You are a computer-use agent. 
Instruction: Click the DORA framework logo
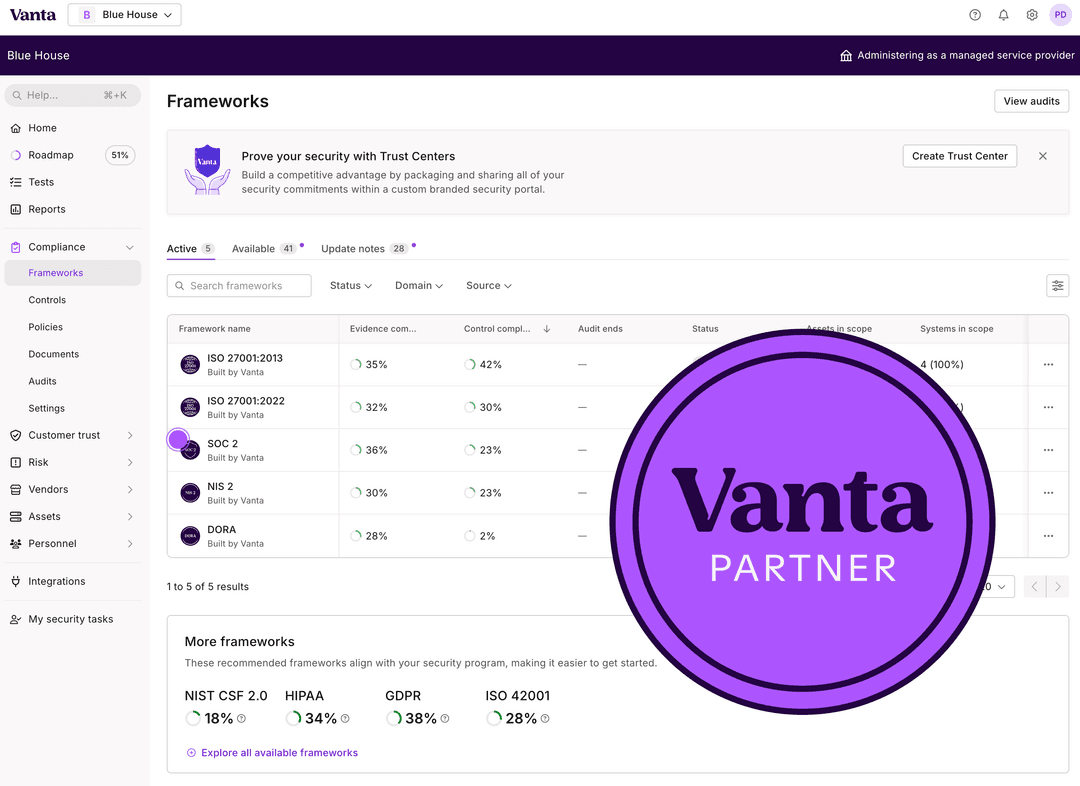click(190, 536)
